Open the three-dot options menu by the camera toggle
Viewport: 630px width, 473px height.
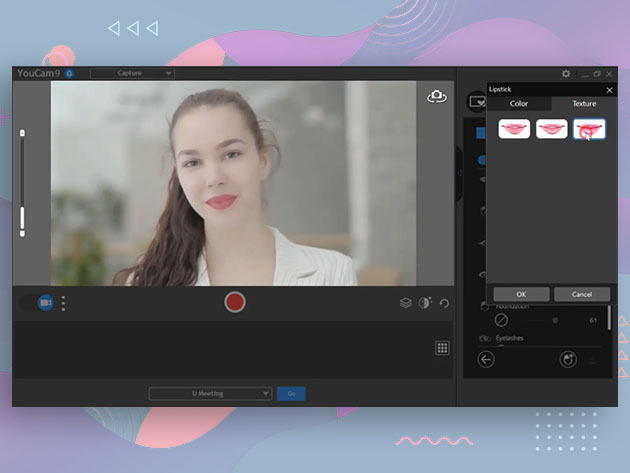point(63,303)
